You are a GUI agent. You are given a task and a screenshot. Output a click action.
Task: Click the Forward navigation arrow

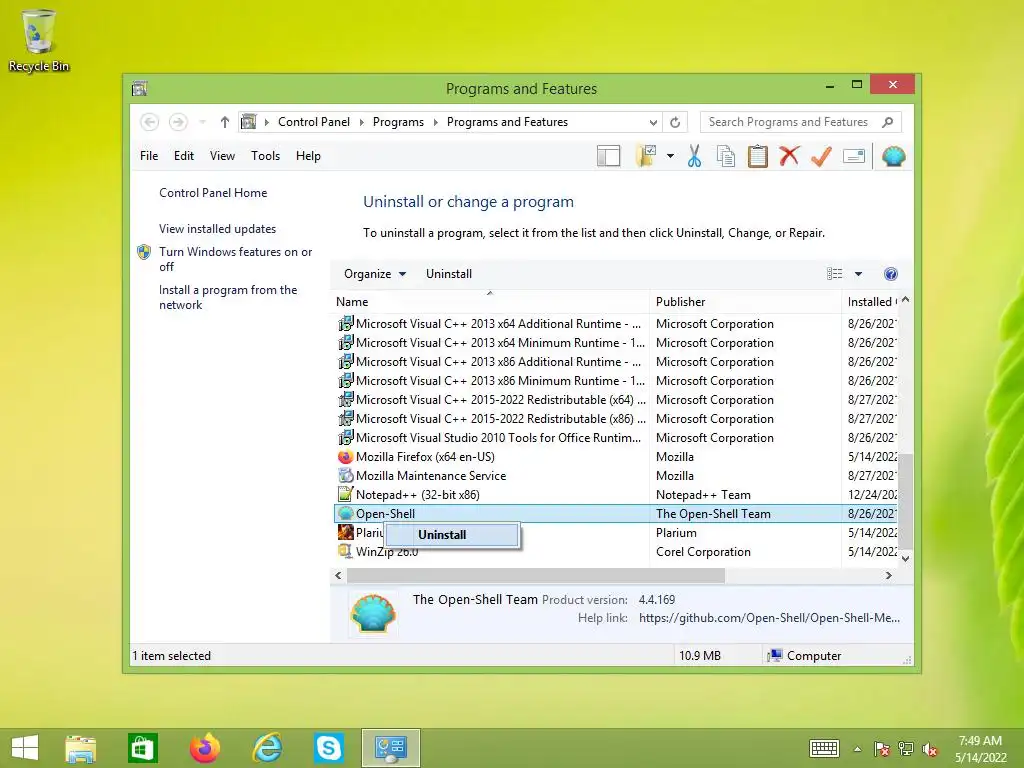[178, 122]
